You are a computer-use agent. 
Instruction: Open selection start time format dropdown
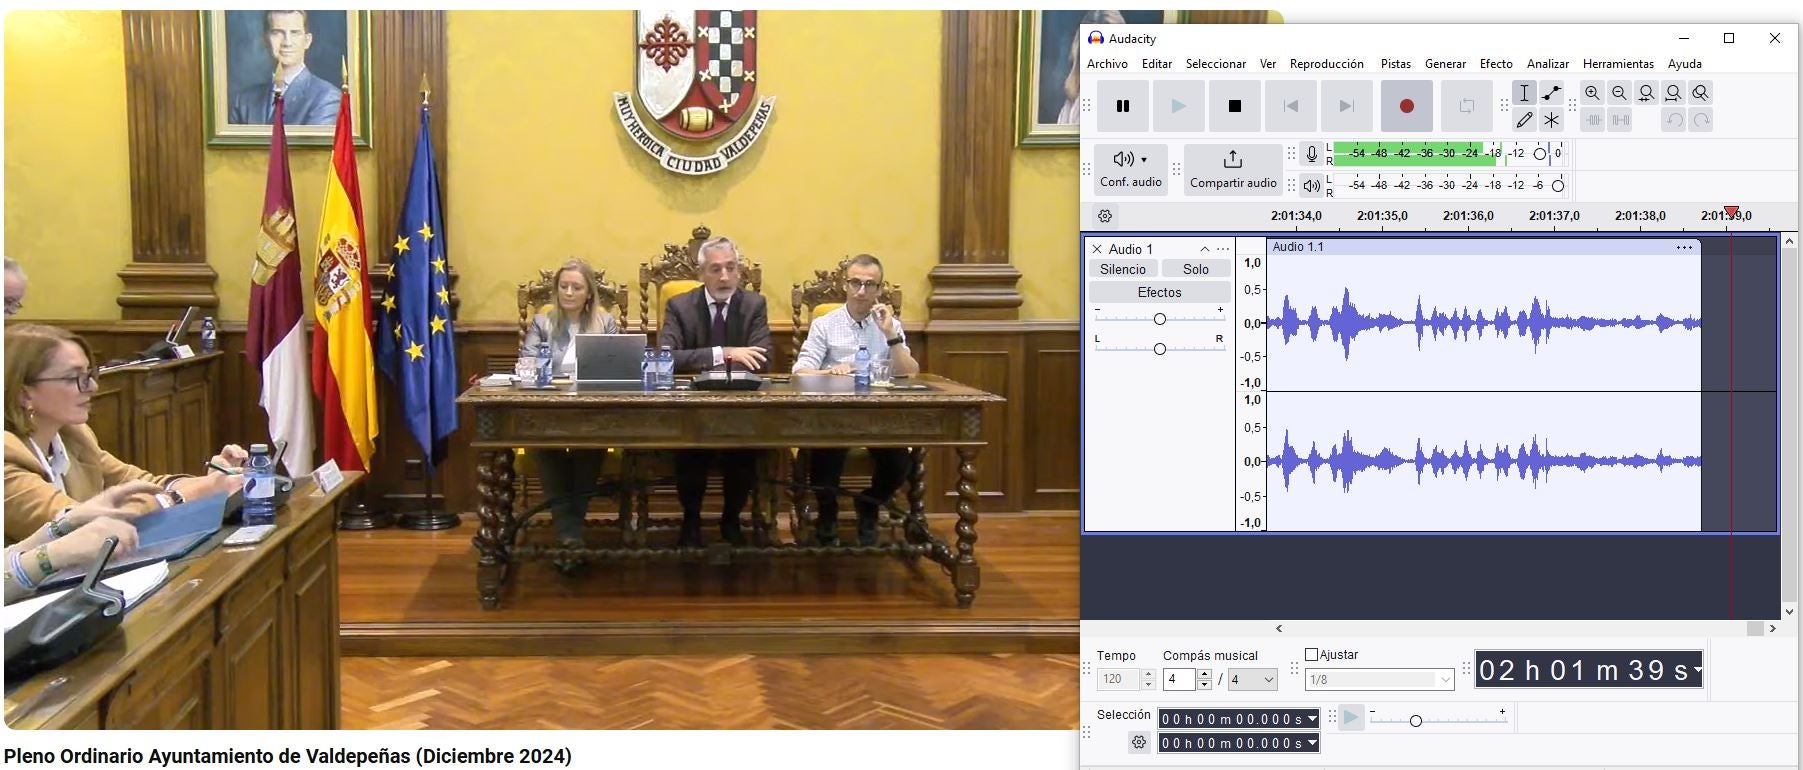click(x=1313, y=719)
